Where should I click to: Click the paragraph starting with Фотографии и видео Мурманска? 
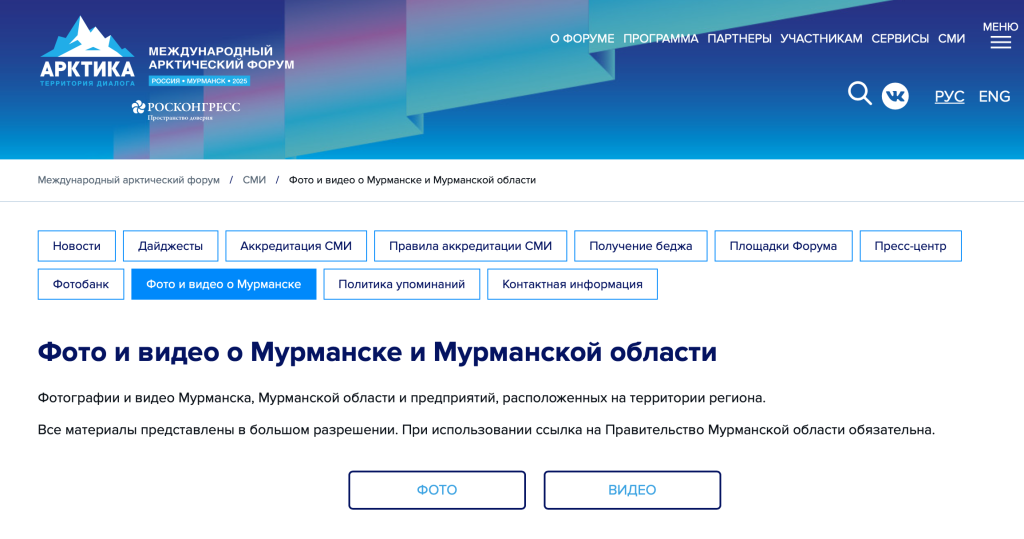click(402, 398)
